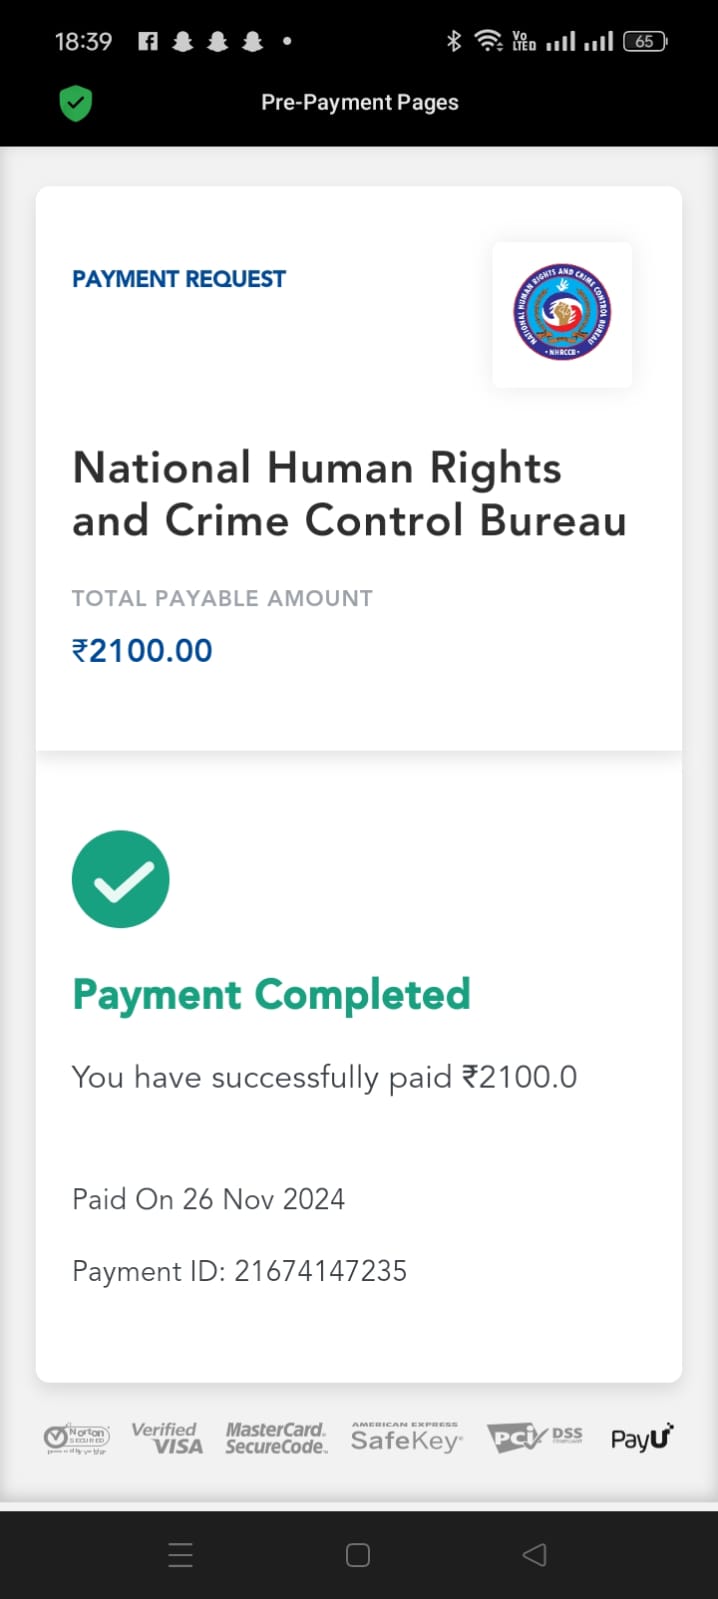
Task: Tap the National Human Rights organization name
Action: (349, 494)
